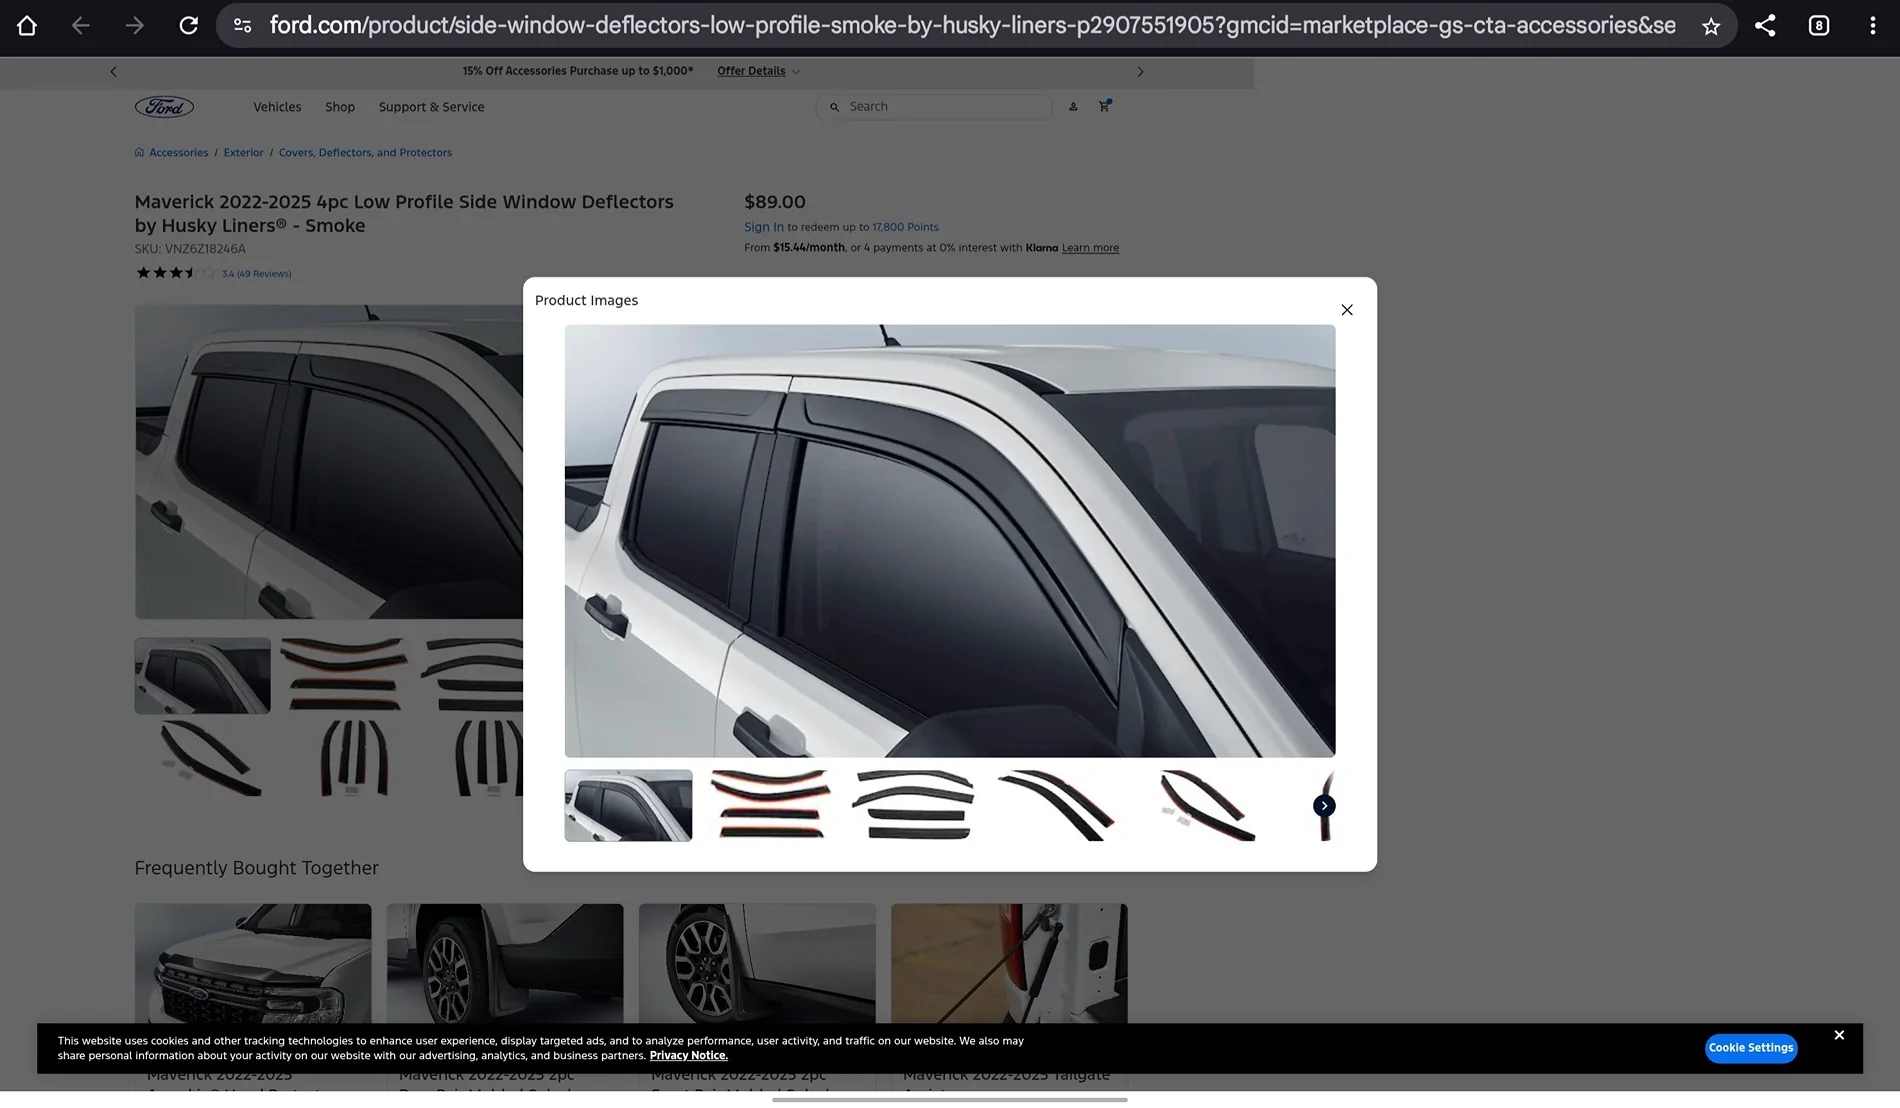The width and height of the screenshot is (1900, 1108).
Task: Reload the page
Action: coord(188,26)
